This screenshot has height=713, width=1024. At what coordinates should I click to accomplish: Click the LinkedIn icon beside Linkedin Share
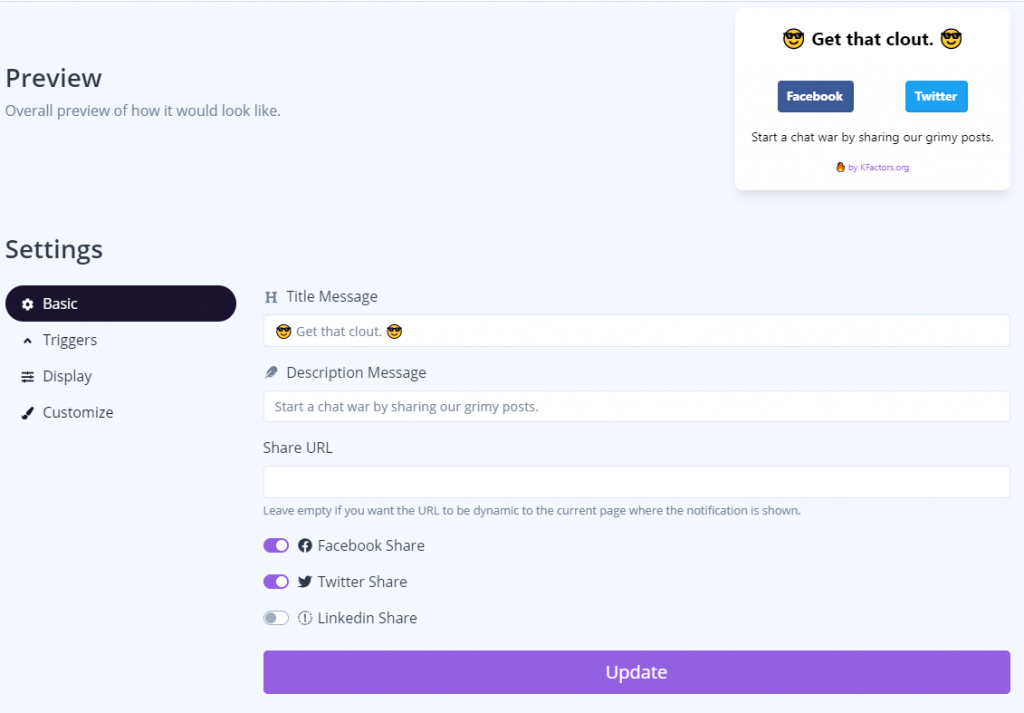[x=305, y=618]
